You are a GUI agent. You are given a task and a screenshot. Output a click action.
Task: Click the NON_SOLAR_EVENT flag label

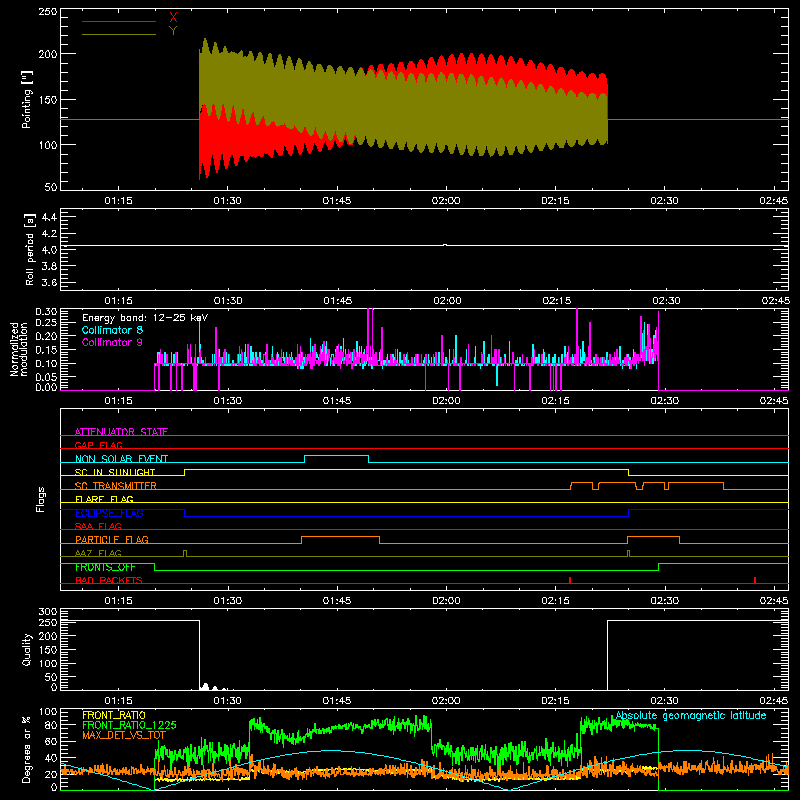tap(121, 459)
